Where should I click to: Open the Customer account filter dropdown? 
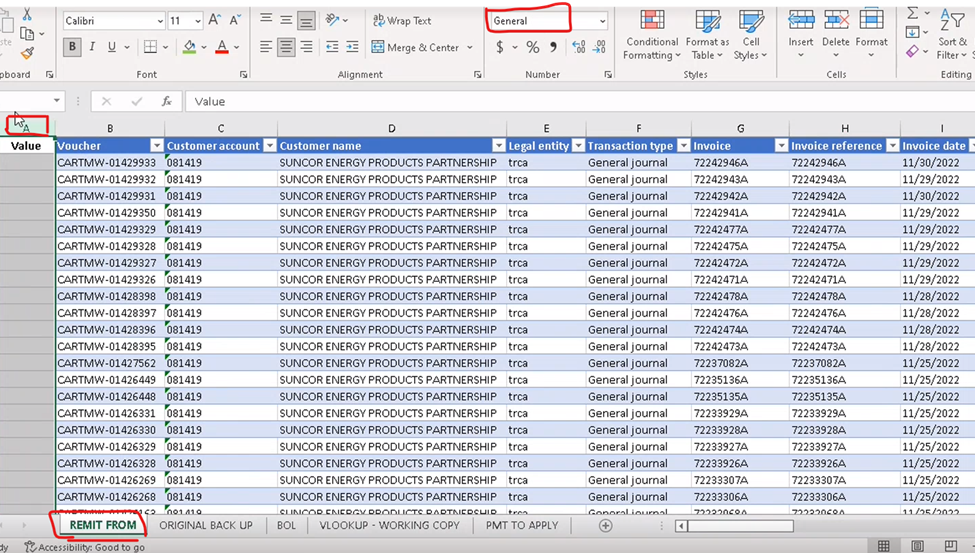point(270,146)
